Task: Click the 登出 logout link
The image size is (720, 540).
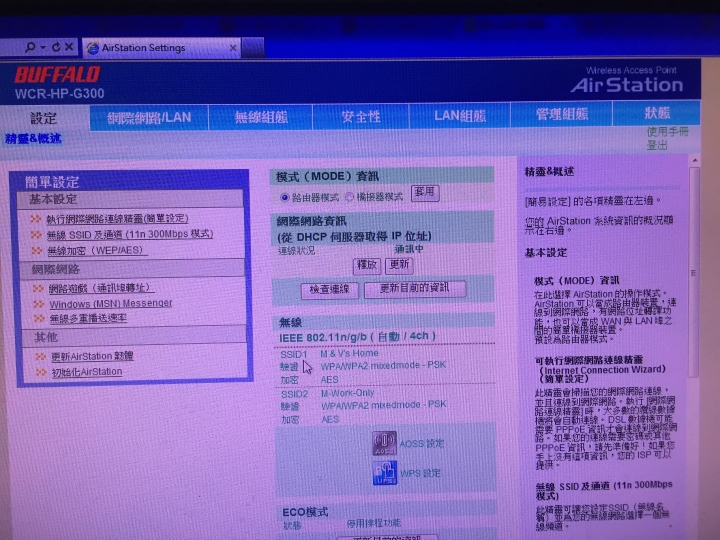Action: [657, 146]
